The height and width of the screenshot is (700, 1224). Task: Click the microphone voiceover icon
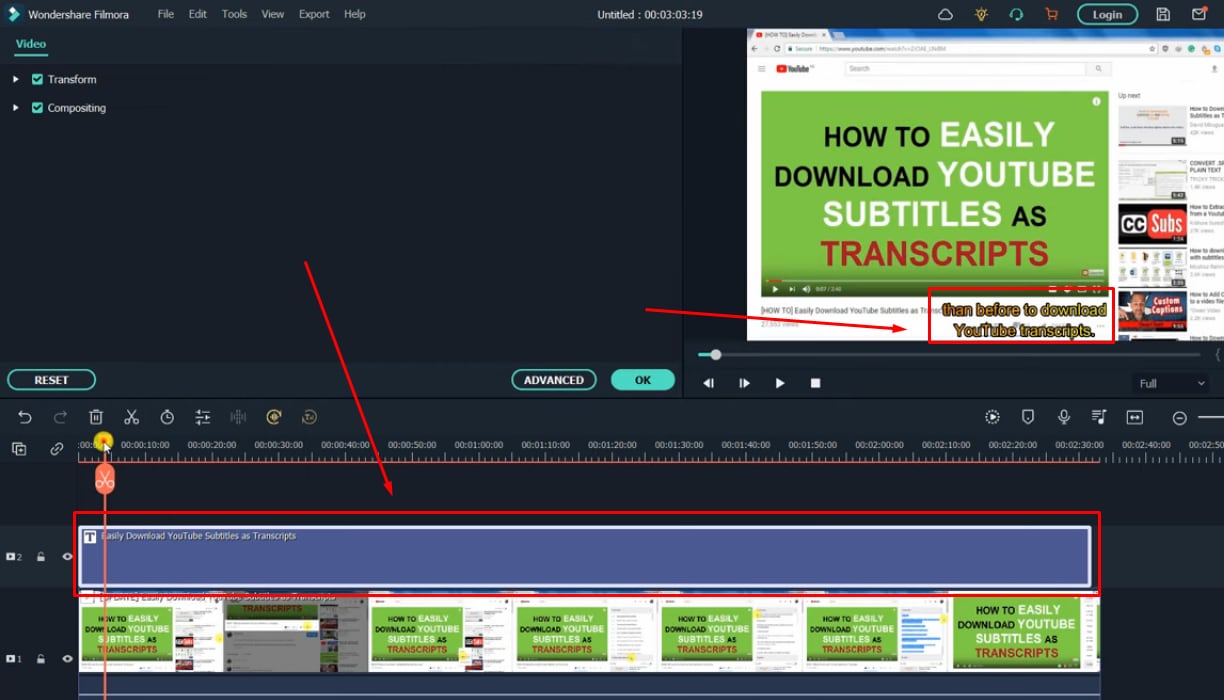click(x=1064, y=417)
